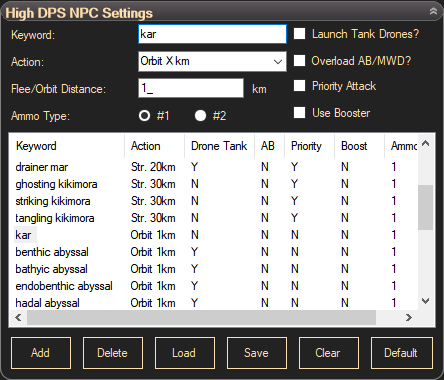Click the Drone Tank column header
The height and width of the screenshot is (380, 444).
point(219,146)
